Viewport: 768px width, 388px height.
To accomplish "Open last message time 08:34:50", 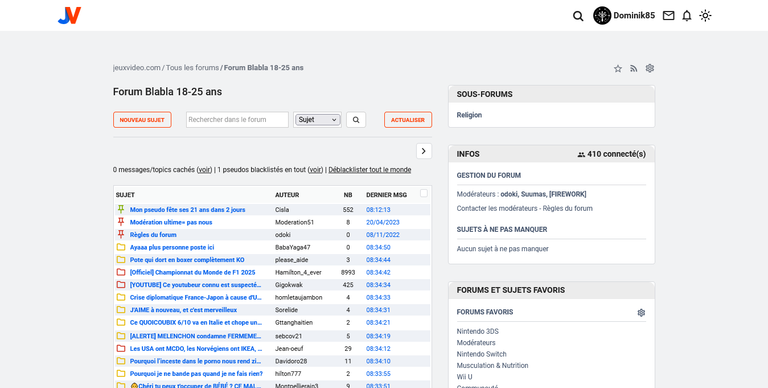I will [x=378, y=247].
